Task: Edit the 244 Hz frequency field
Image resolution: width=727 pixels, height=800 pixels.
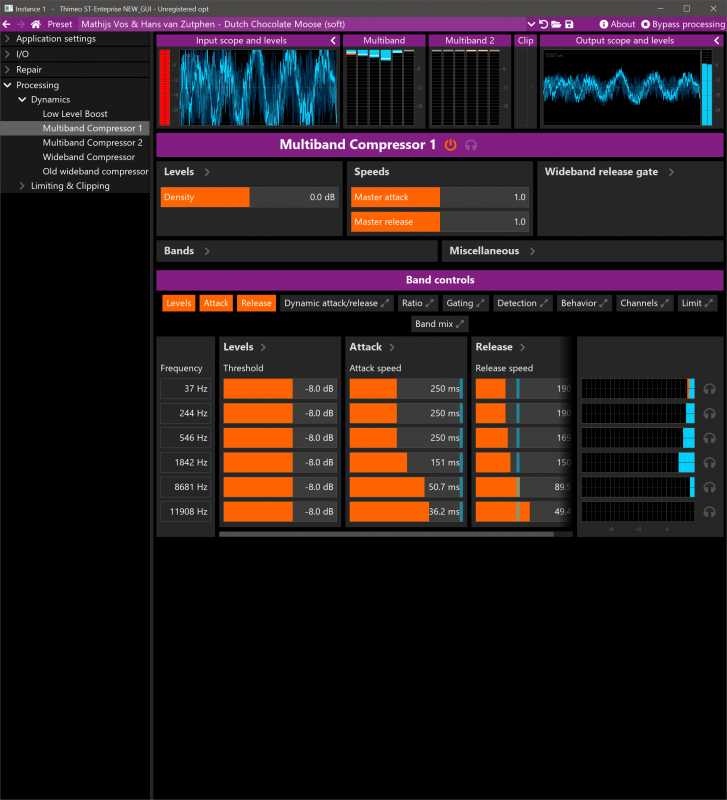Action: coord(186,413)
